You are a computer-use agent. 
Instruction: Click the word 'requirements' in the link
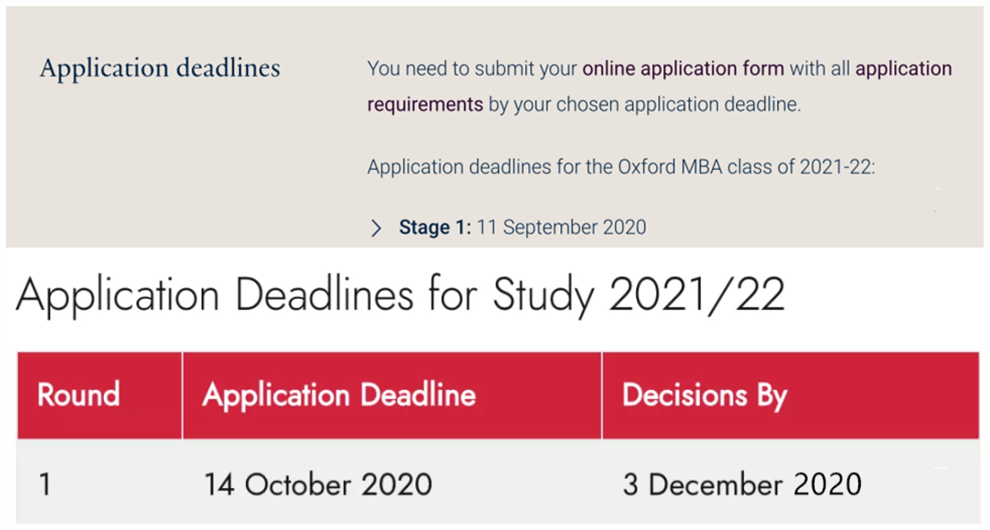(425, 104)
